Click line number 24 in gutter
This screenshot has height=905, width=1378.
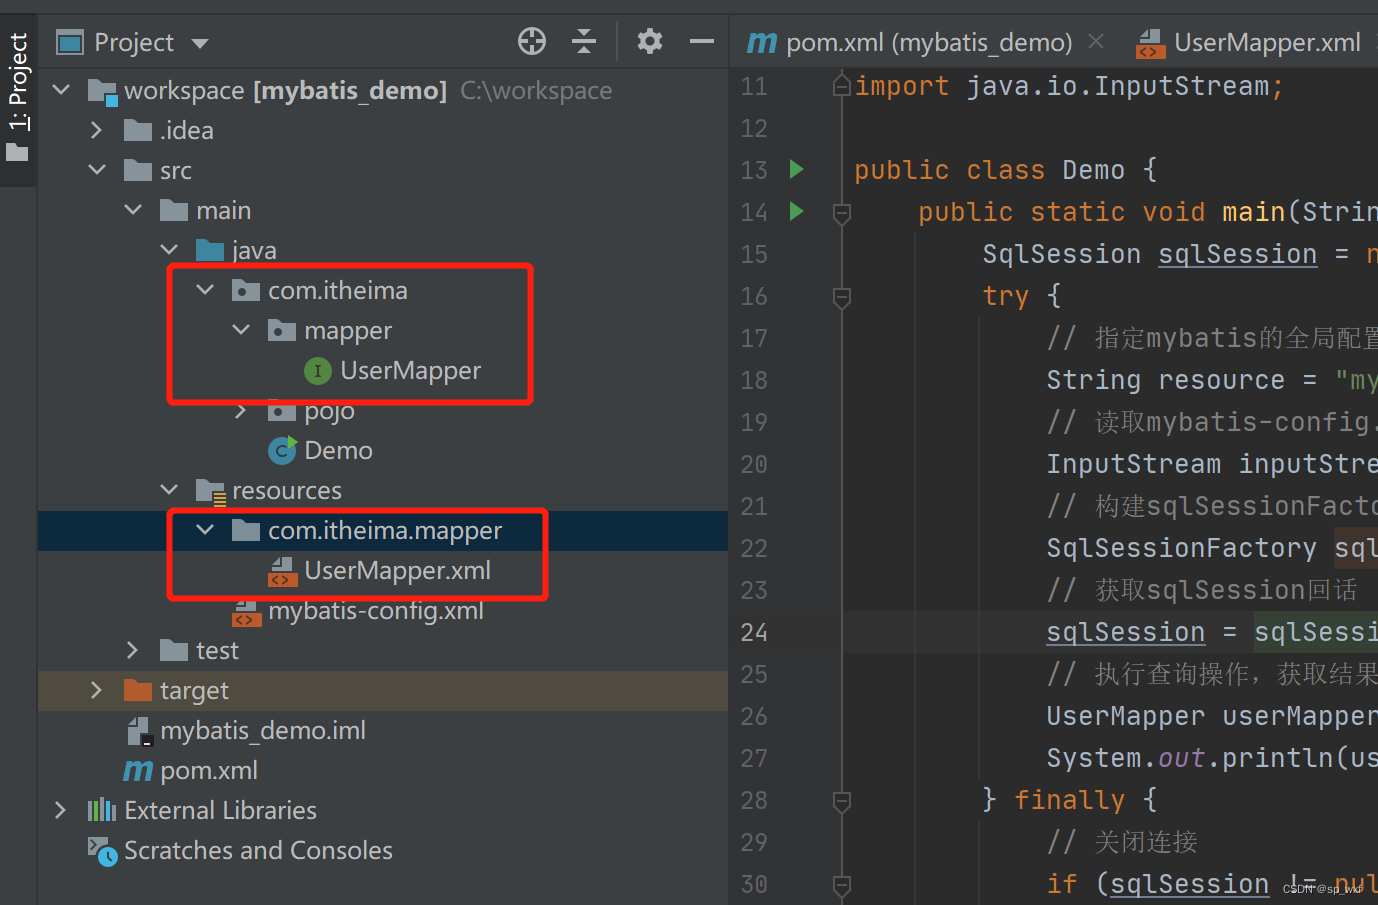754,632
